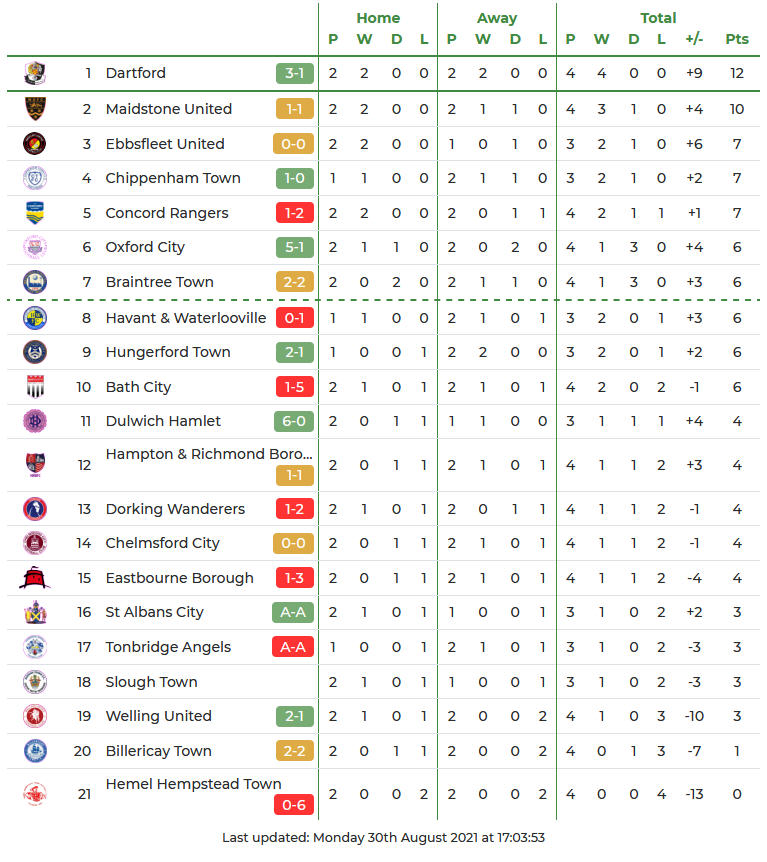Image resolution: width=767 pixels, height=862 pixels.
Task: Click the Welling United club crest
Action: pyautogui.click(x=34, y=716)
